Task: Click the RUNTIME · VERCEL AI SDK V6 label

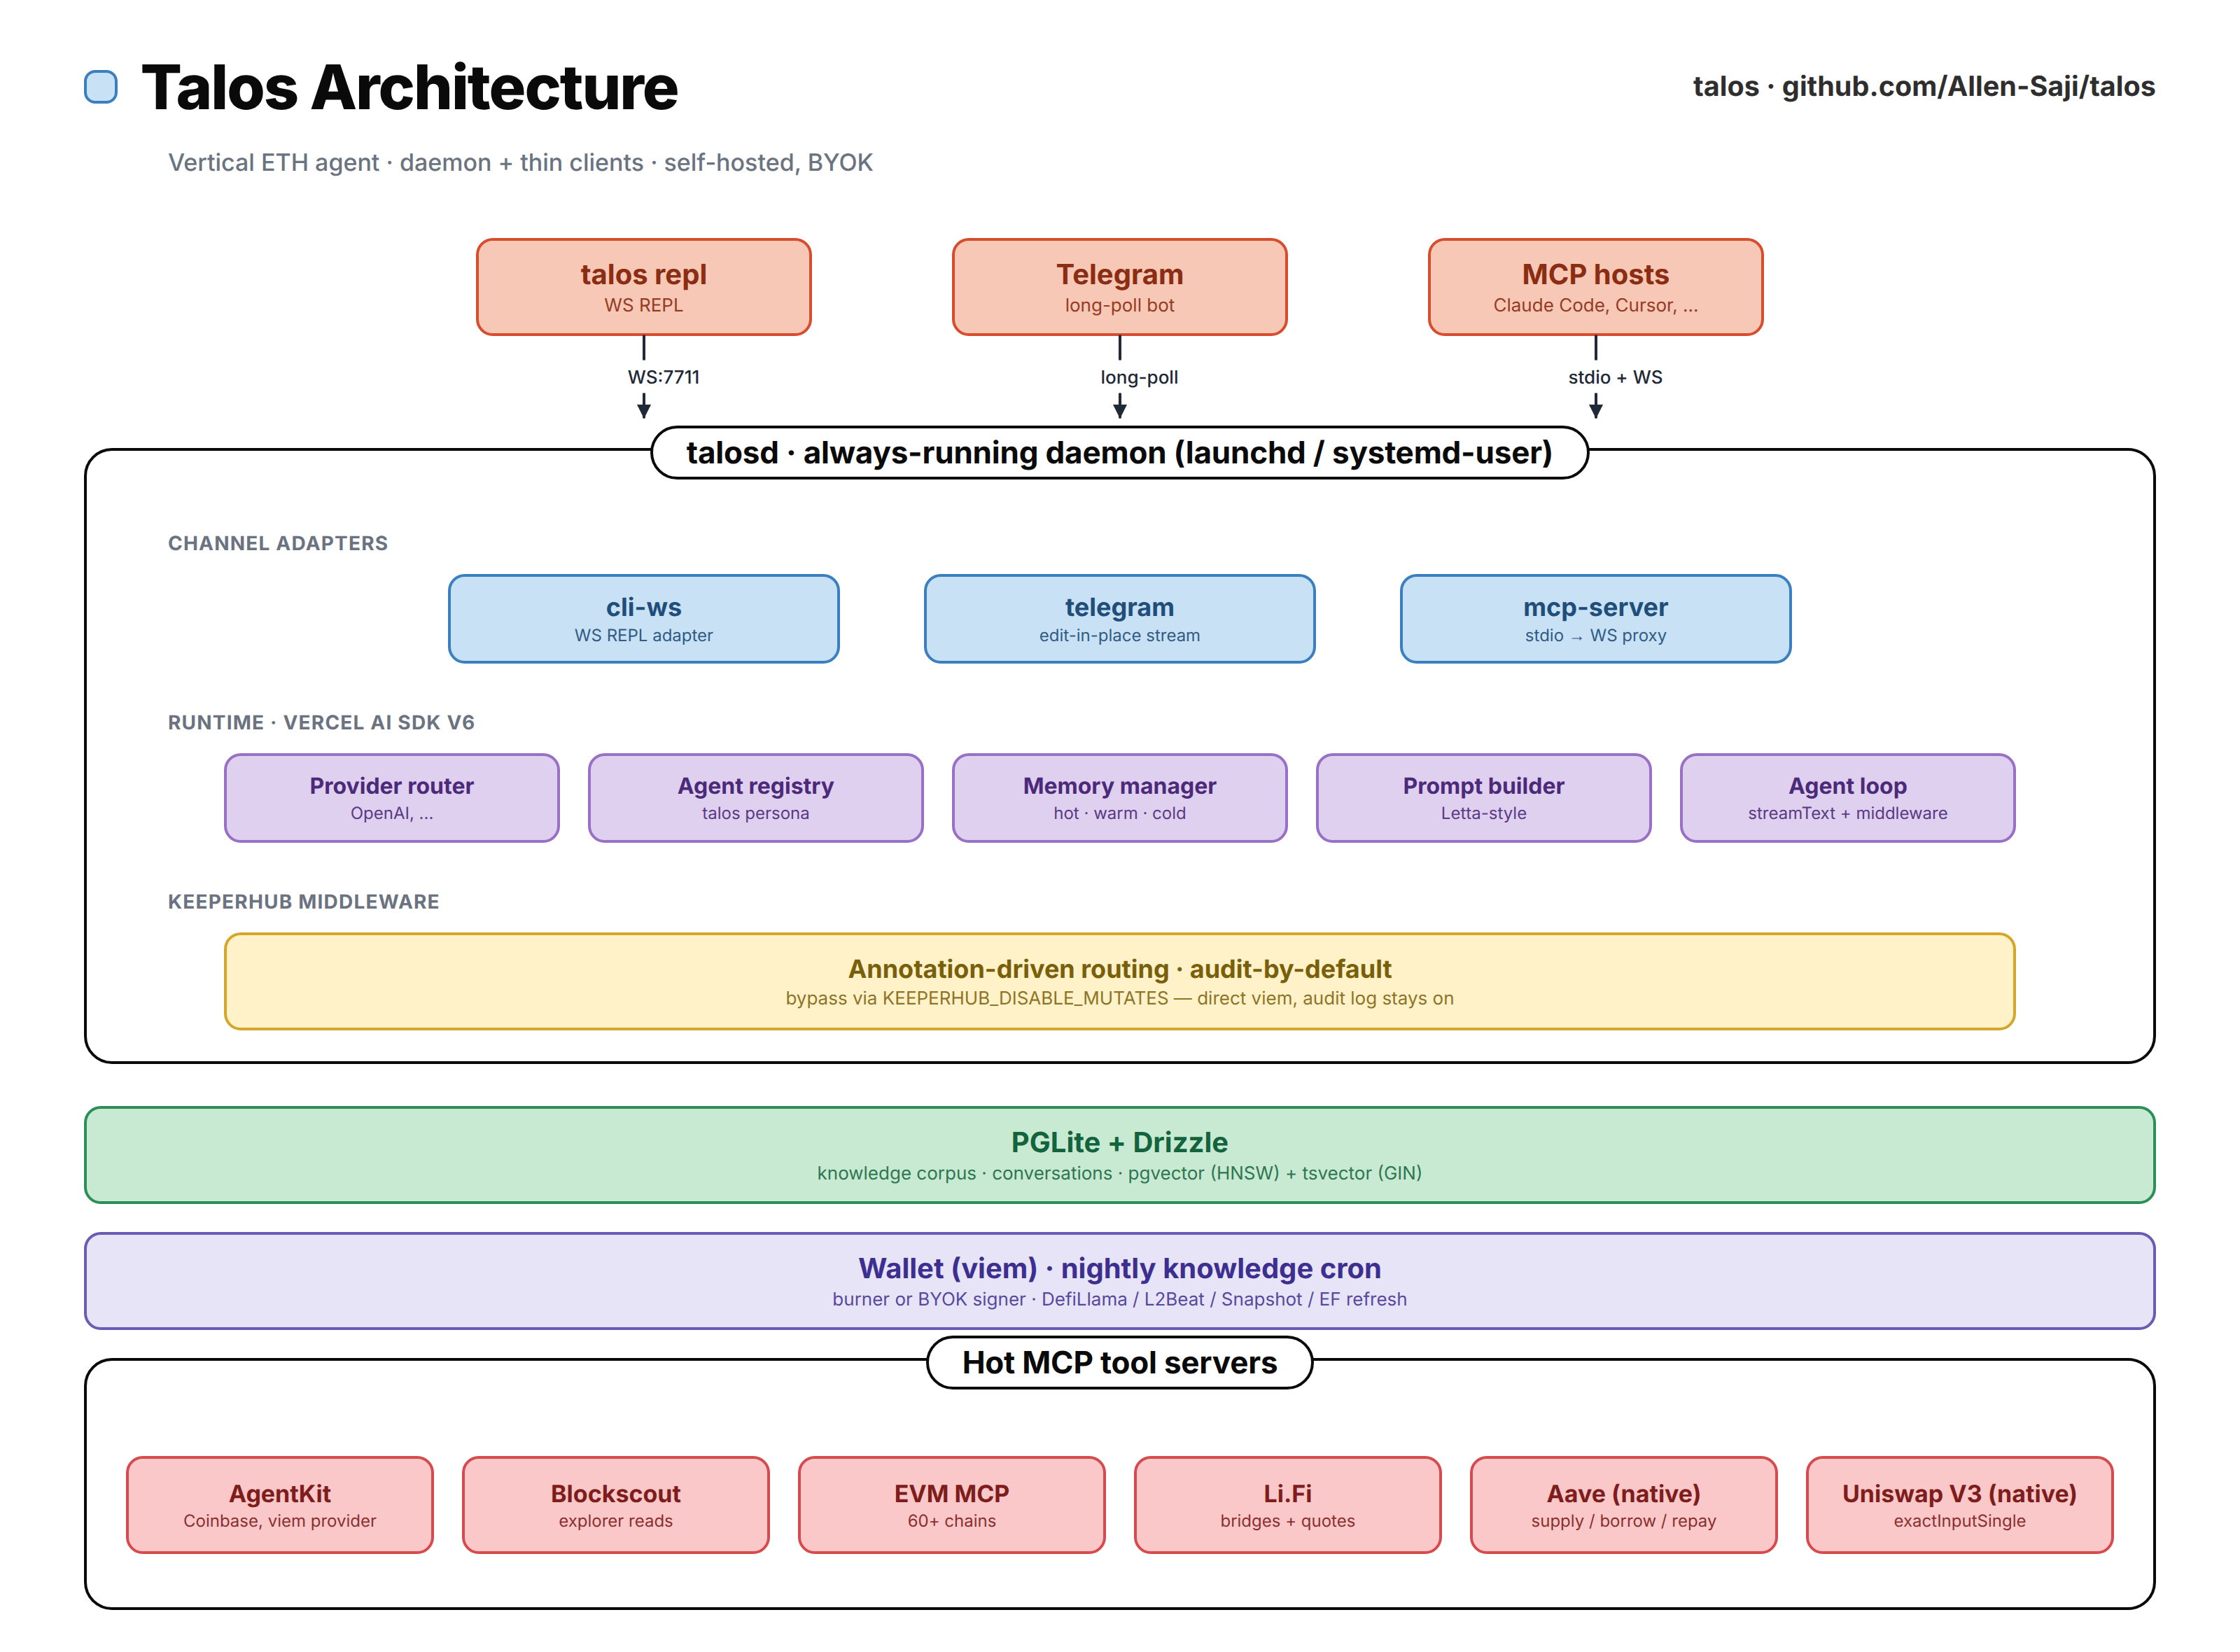Action: pos(321,722)
